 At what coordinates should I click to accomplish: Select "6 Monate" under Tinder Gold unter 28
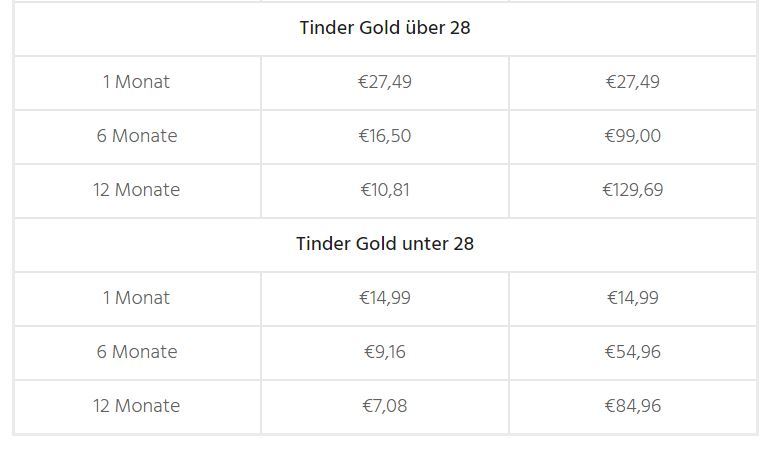coord(136,352)
